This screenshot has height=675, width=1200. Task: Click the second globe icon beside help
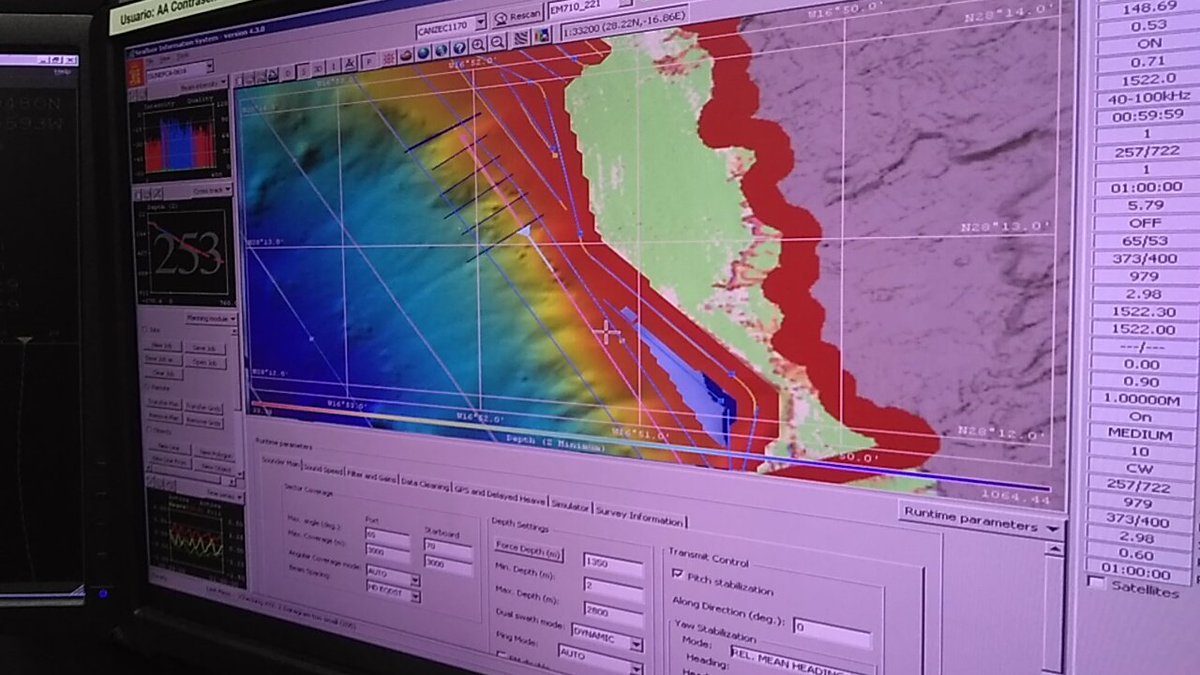click(441, 49)
